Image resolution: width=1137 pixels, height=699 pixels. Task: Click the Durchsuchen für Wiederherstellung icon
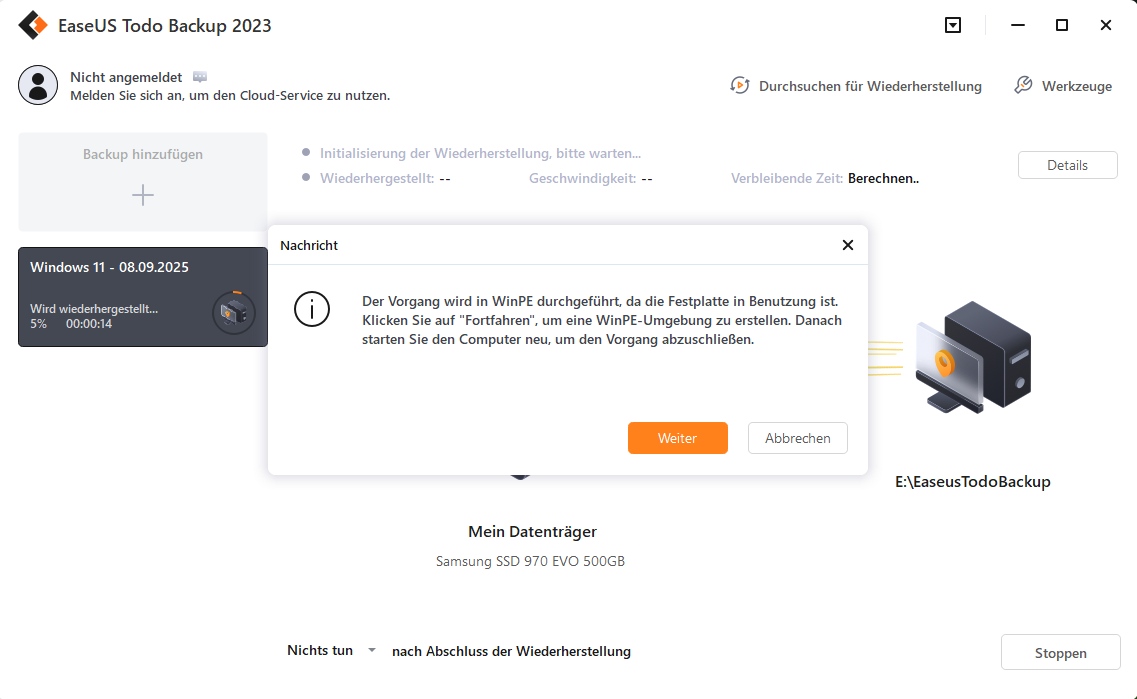coord(740,86)
